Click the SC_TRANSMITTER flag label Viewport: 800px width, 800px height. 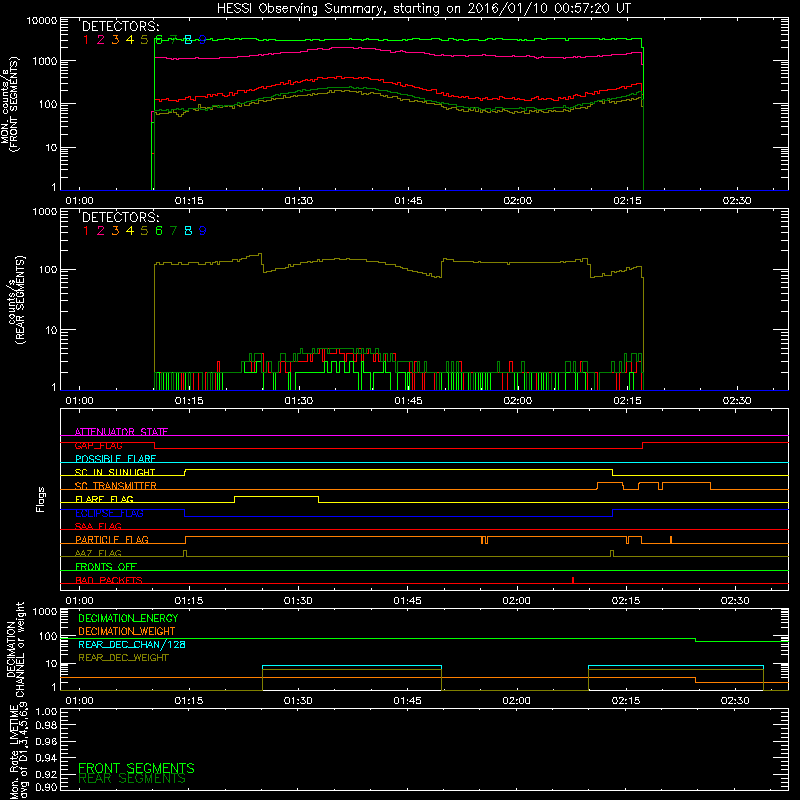tap(116, 486)
